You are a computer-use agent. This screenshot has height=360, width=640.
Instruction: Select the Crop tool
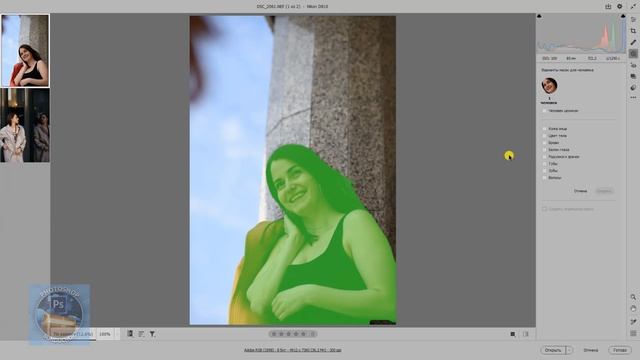(633, 31)
